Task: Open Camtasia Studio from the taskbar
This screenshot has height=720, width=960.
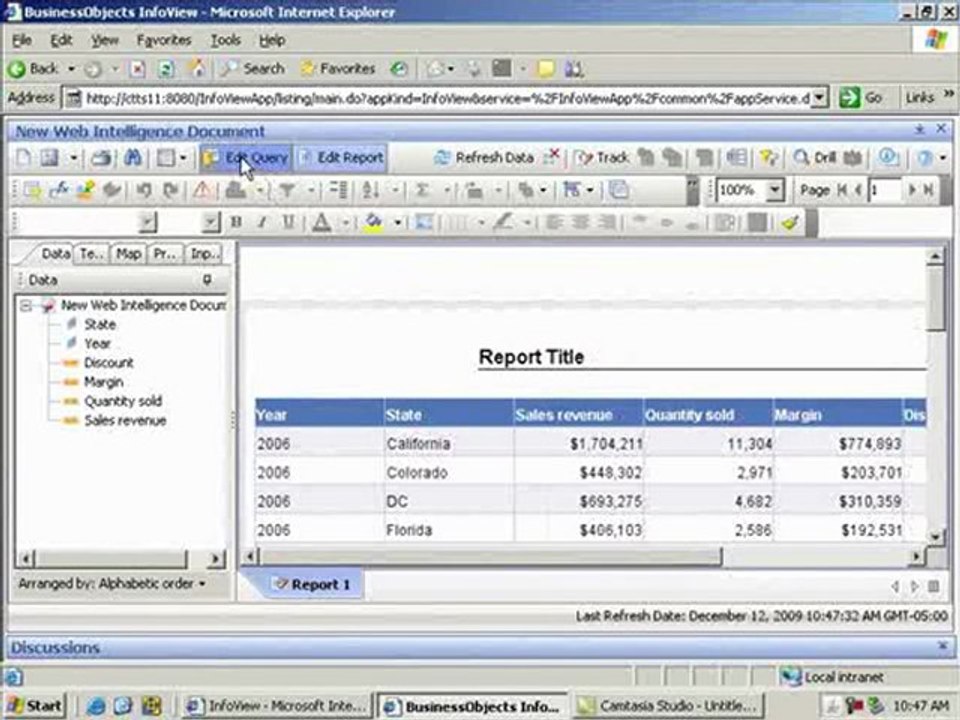Action: point(670,706)
